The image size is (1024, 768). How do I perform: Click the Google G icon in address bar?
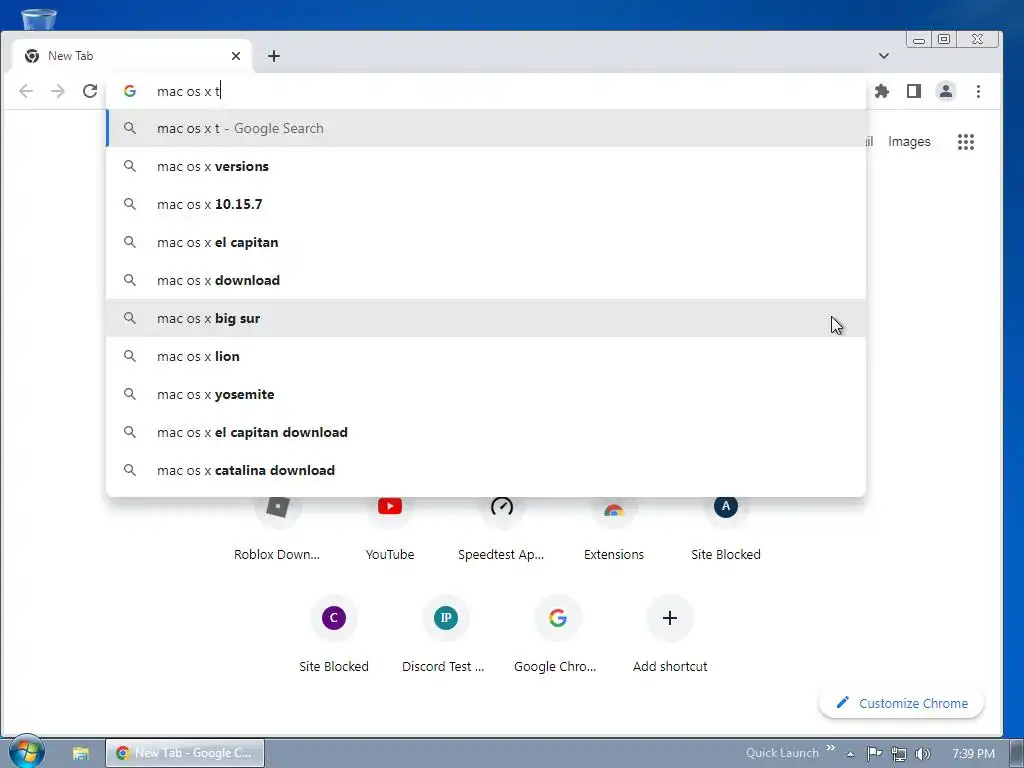tap(130, 91)
